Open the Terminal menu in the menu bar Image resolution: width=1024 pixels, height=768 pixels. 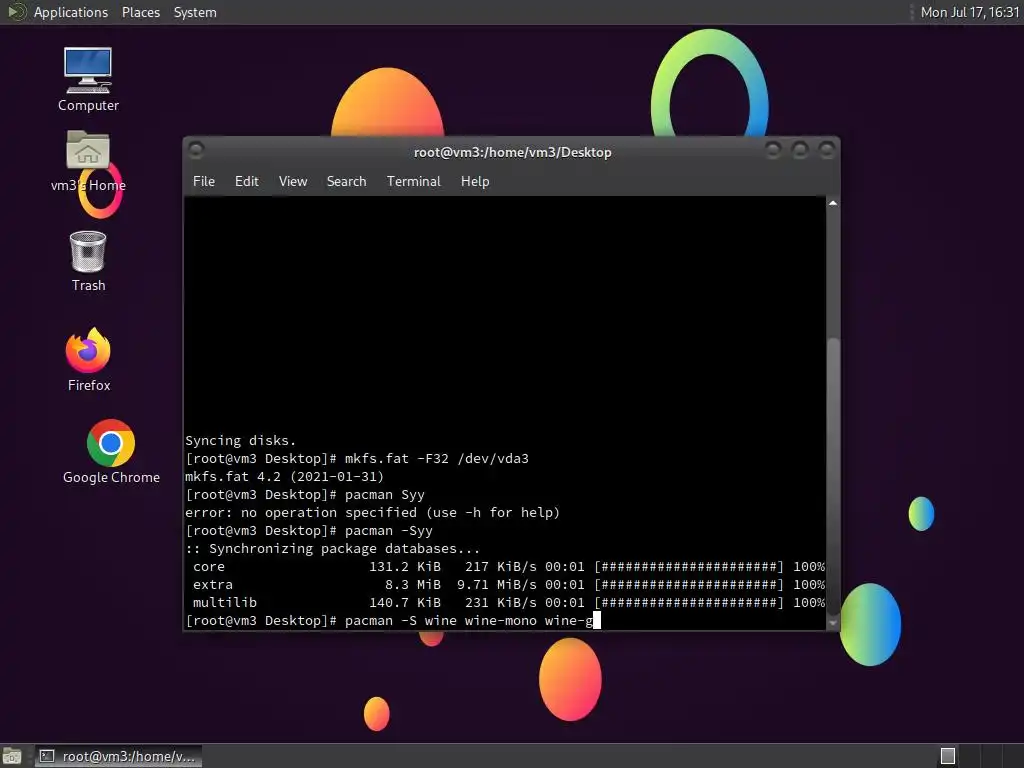tap(413, 182)
